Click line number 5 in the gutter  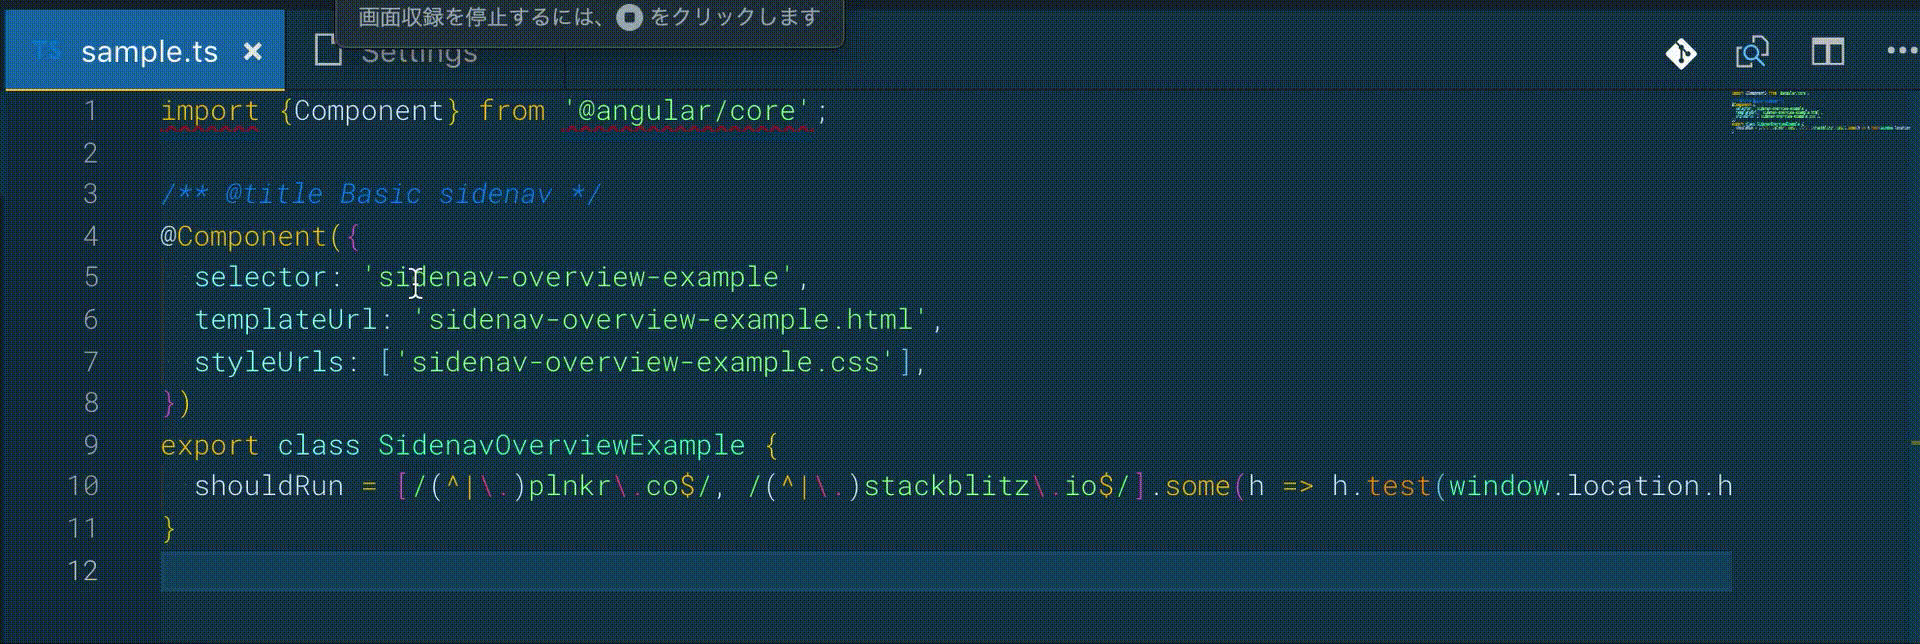click(90, 277)
